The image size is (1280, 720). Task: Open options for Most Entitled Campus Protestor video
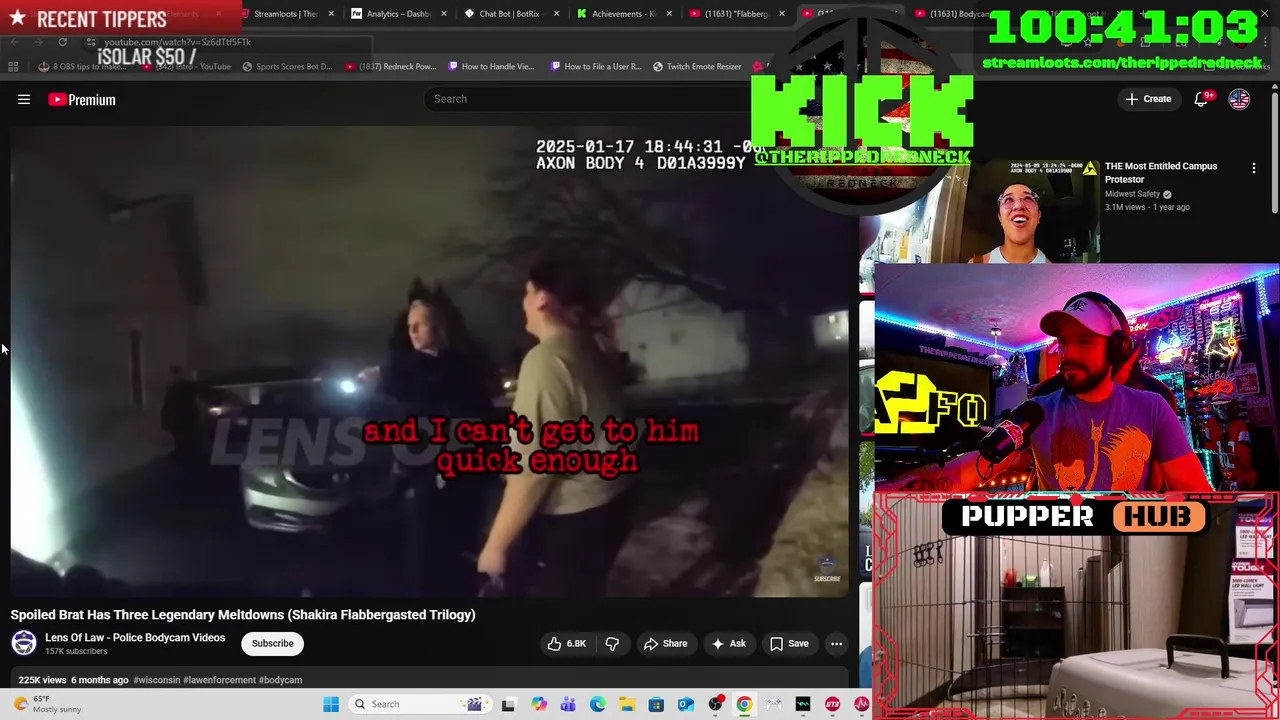pyautogui.click(x=1254, y=168)
